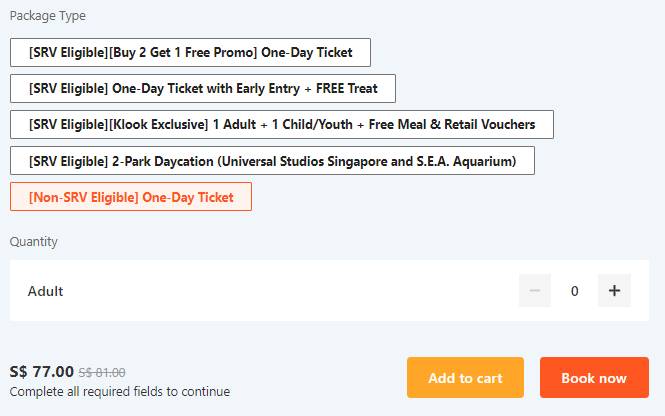Pick Klook Exclusive 1 Adult + 1 Child/Youth package

pos(281,124)
